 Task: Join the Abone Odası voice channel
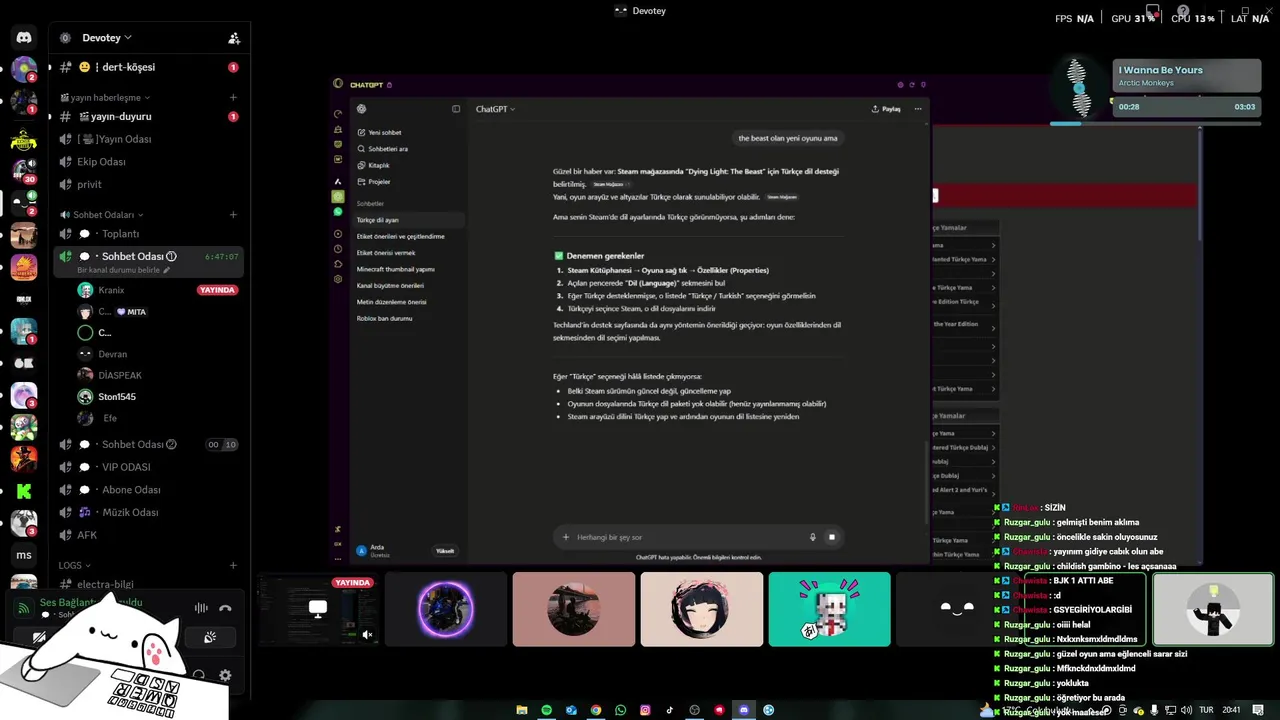point(149,490)
